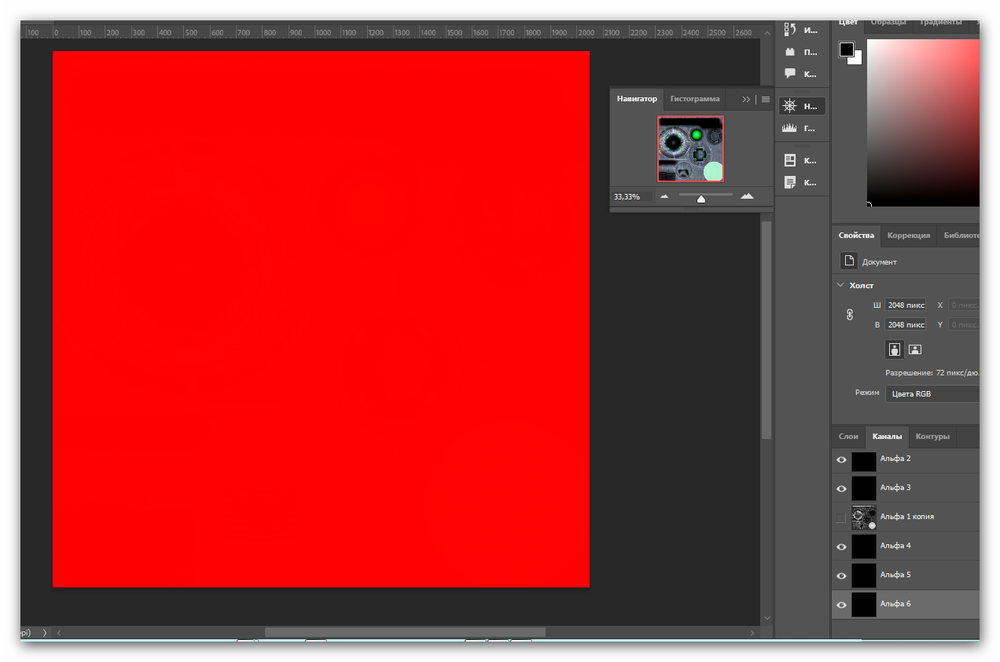Viewport: 1000px width, 662px height.
Task: Open the Градиенты tab
Action: (x=941, y=22)
